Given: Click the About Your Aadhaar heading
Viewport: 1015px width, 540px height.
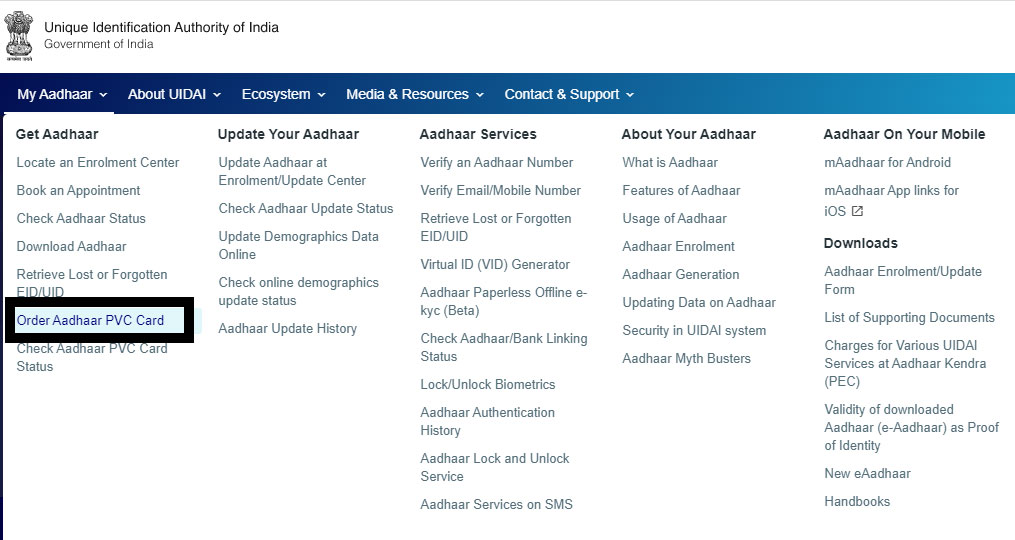Looking at the screenshot, I should 689,134.
